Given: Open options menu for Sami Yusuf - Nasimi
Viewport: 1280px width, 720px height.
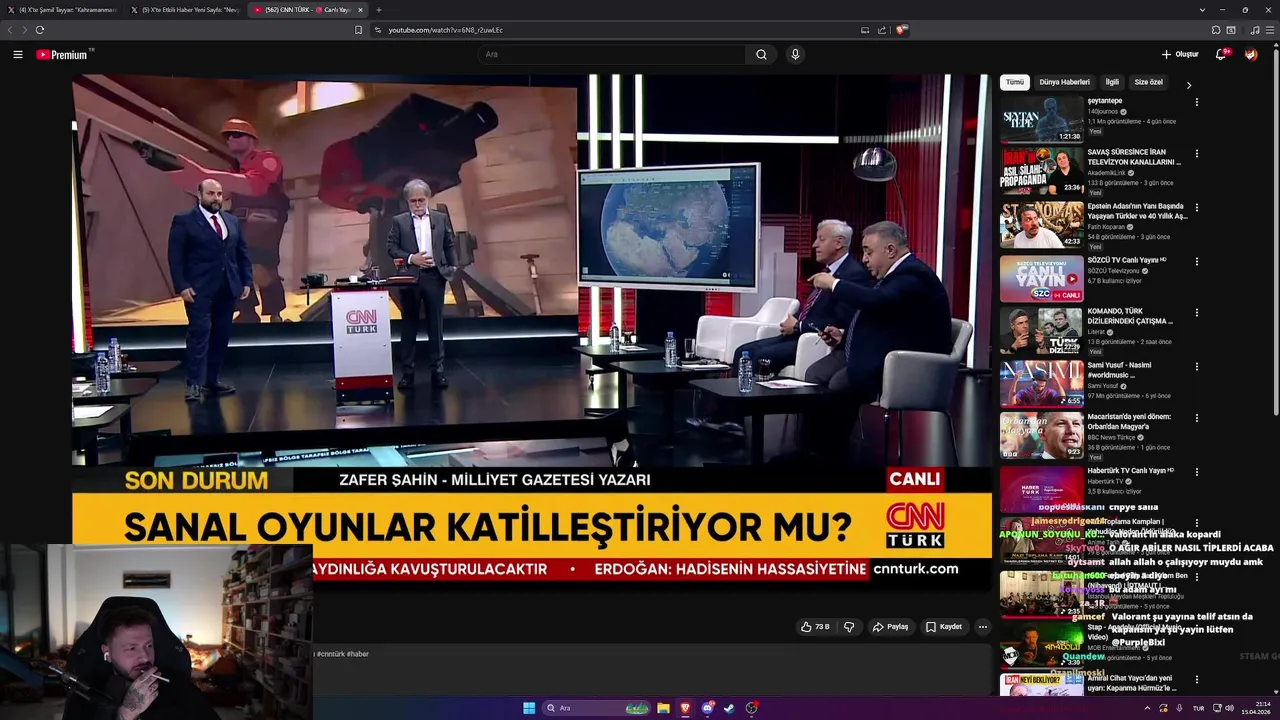Looking at the screenshot, I should pos(1196,366).
